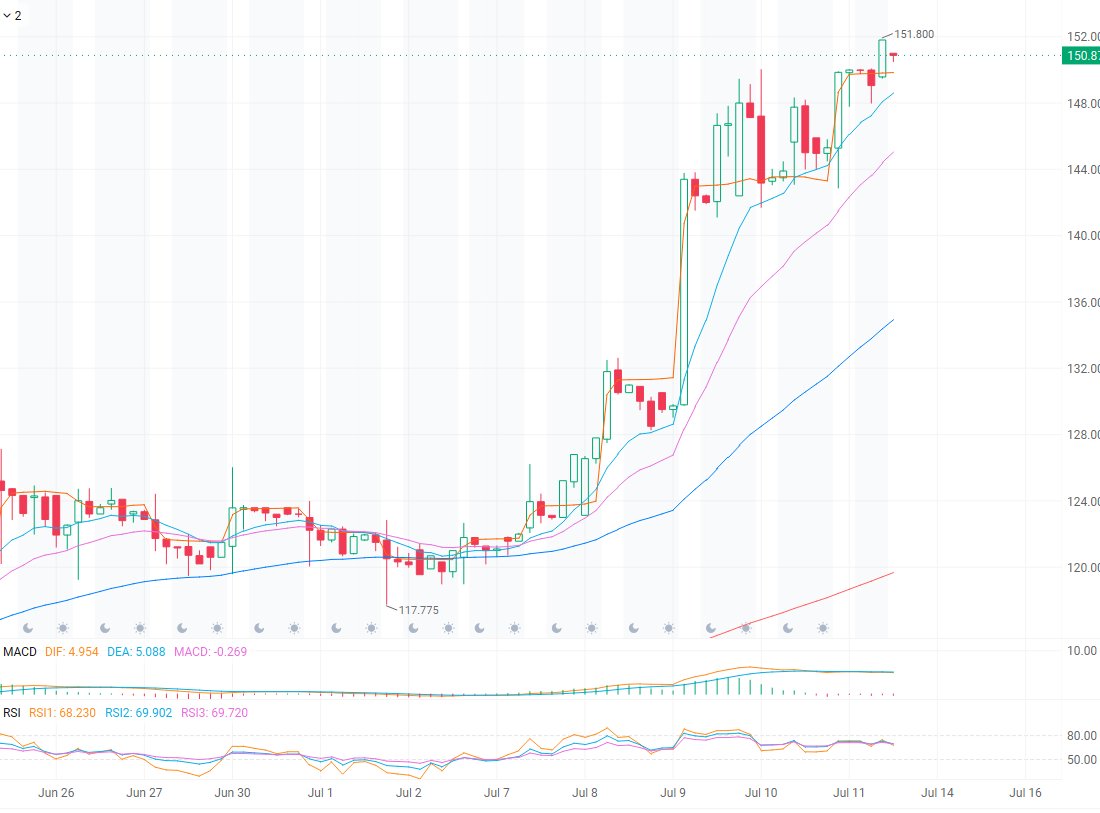
Task: Click the Jul 11 date label
Action: pos(849,793)
